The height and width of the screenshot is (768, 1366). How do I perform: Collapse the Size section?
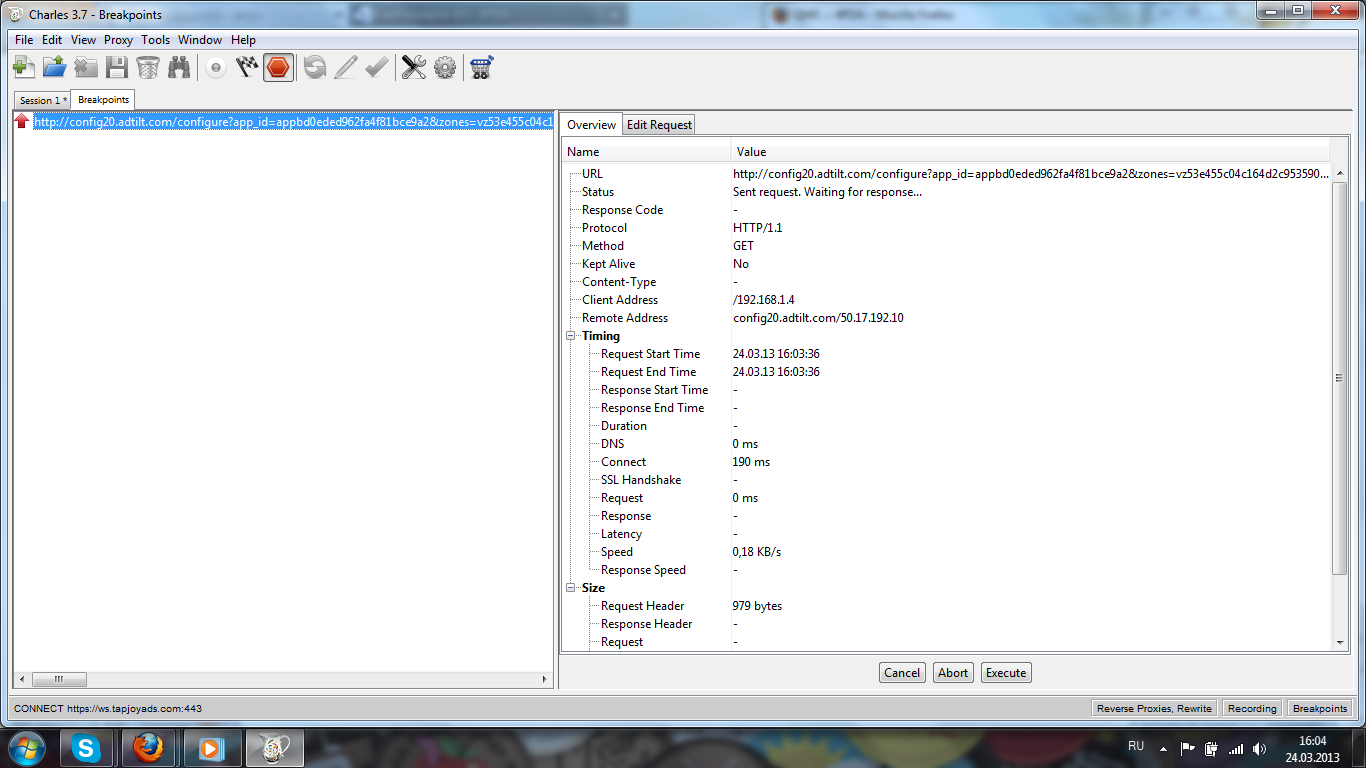coord(571,588)
